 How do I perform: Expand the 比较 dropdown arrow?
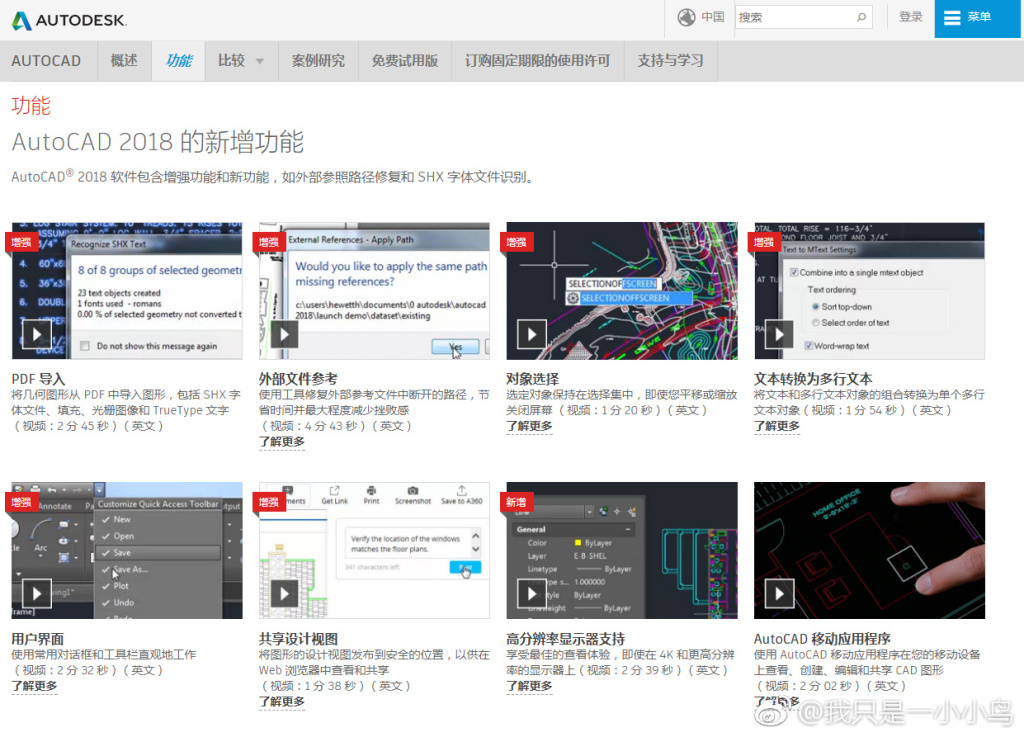click(260, 61)
